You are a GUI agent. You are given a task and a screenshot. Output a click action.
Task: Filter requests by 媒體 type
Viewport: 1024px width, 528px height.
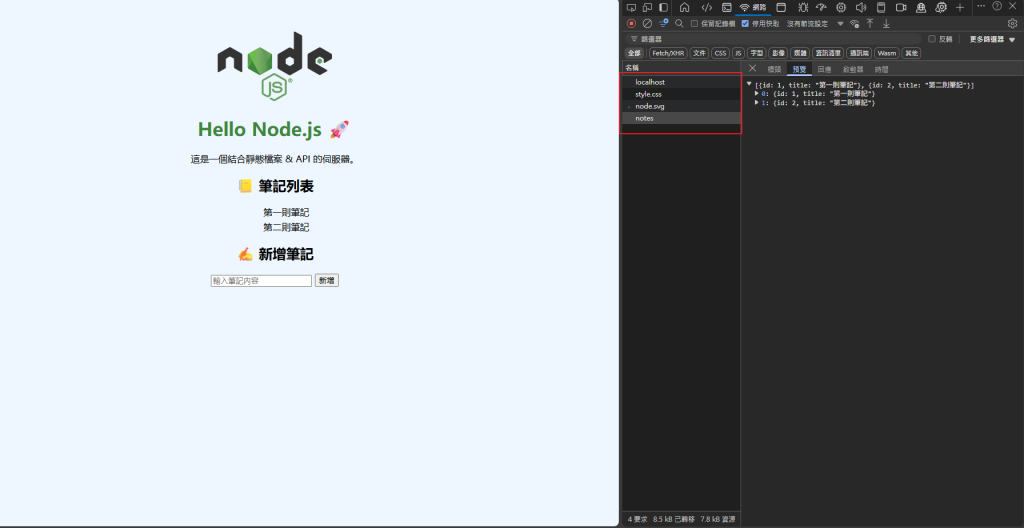799,53
